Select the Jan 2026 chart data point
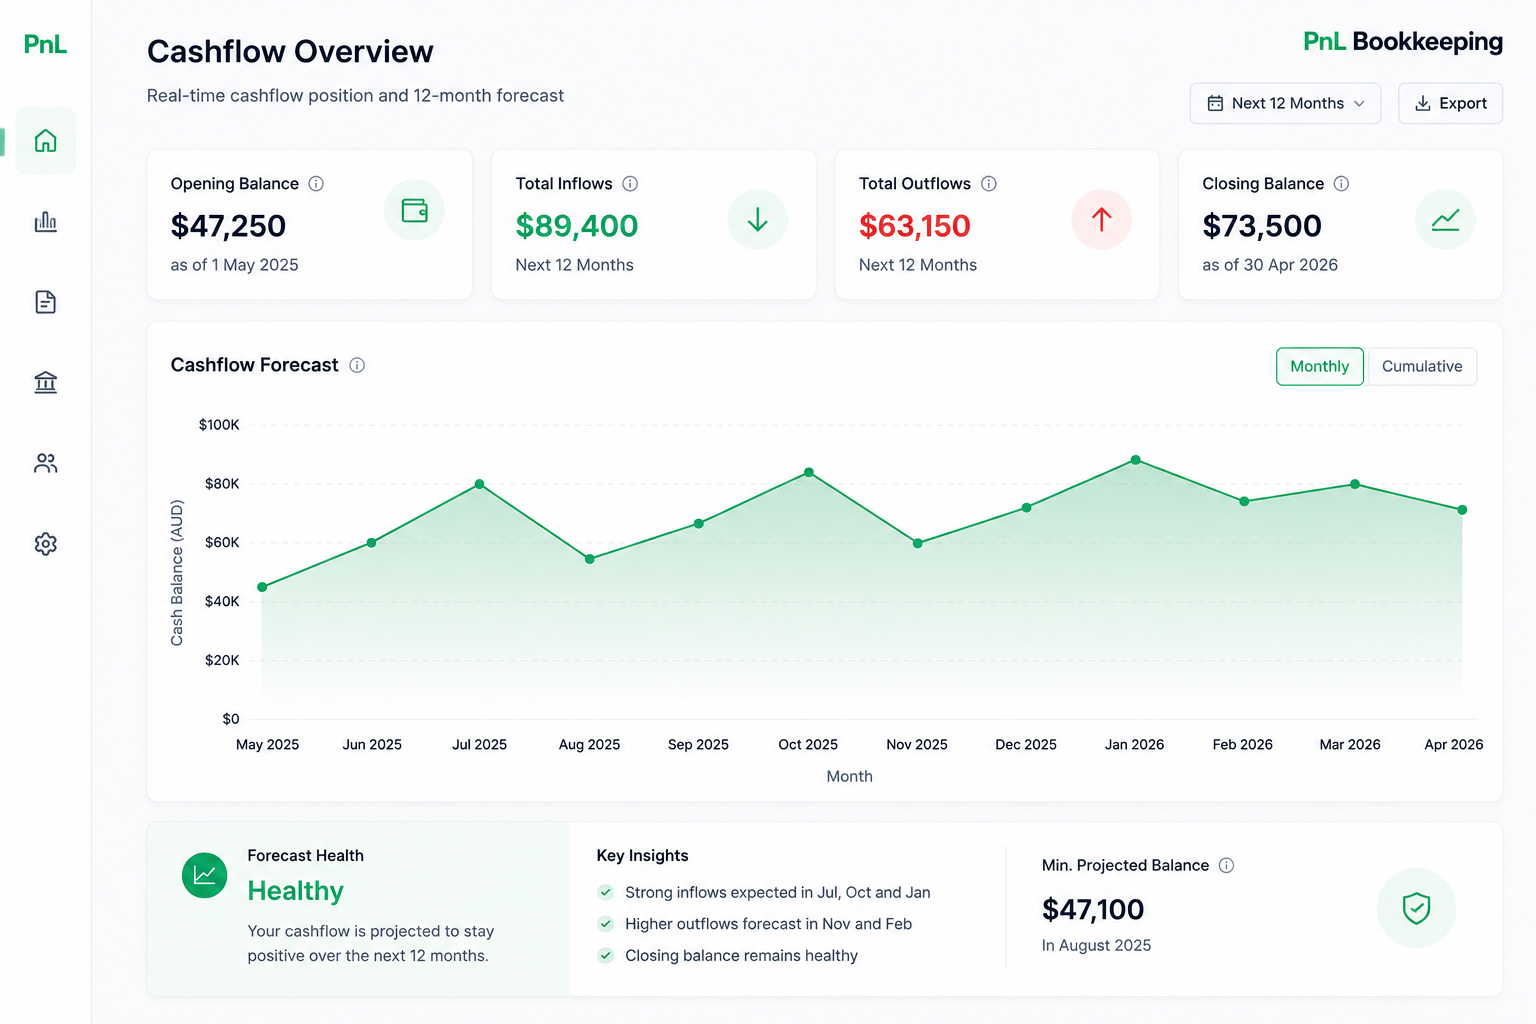 [1136, 460]
